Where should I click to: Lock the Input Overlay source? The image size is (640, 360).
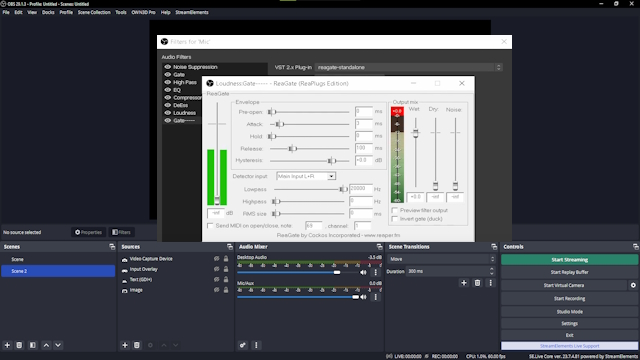[226, 269]
